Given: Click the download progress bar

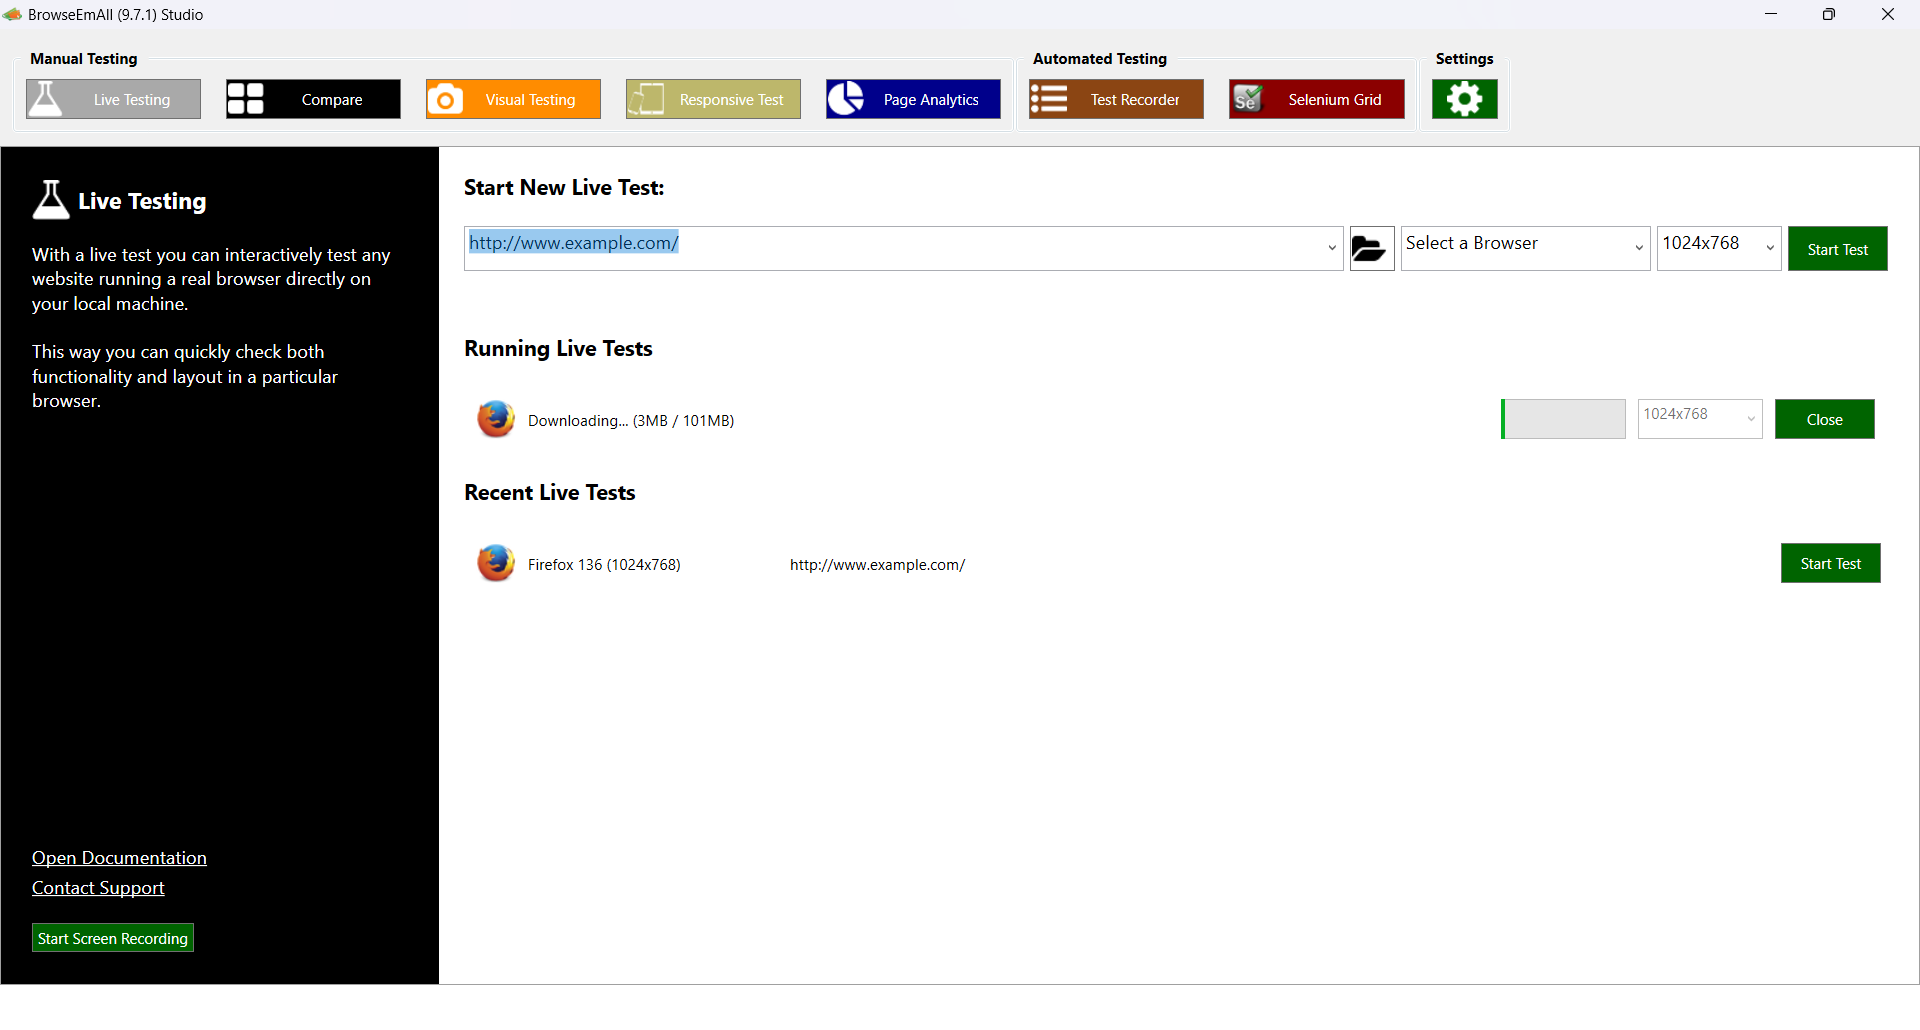Looking at the screenshot, I should (1563, 419).
